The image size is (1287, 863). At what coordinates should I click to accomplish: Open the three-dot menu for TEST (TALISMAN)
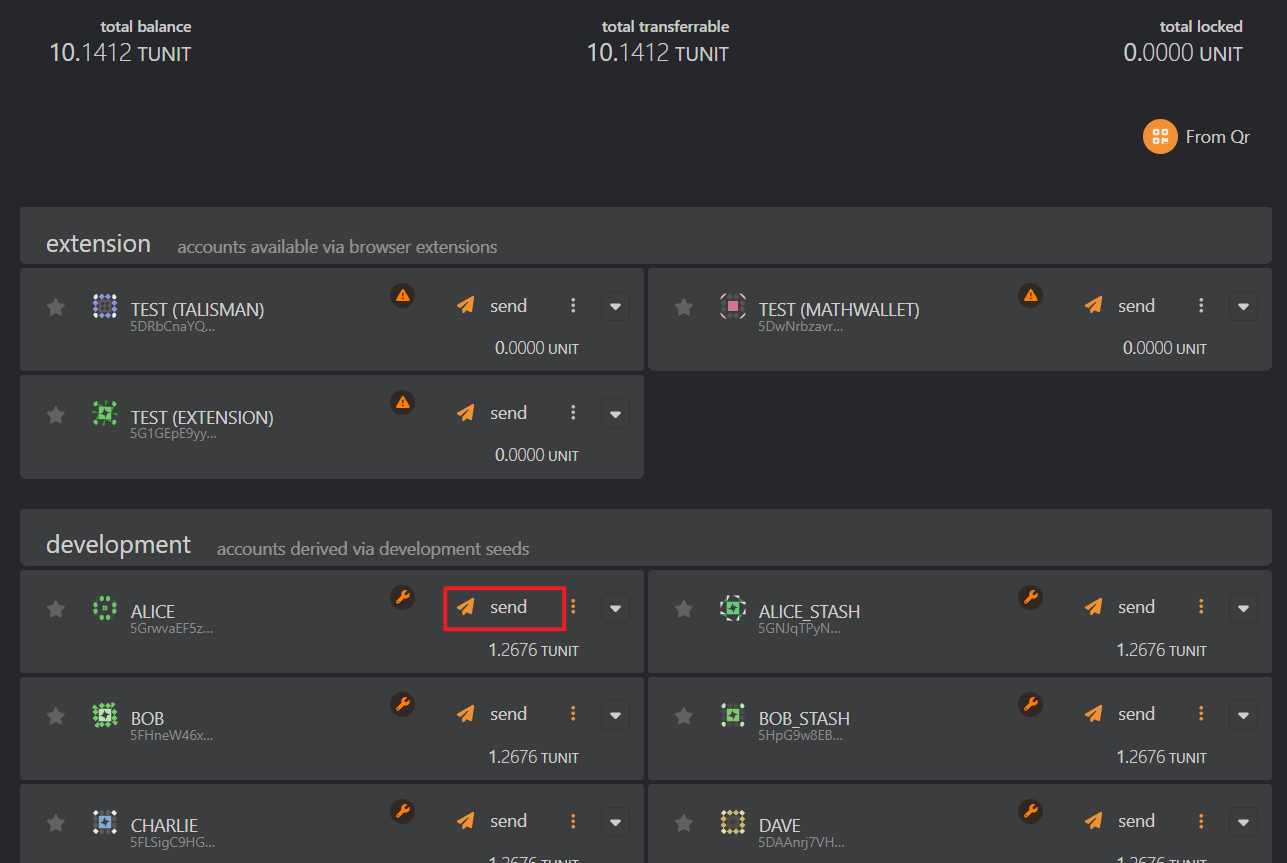573,306
